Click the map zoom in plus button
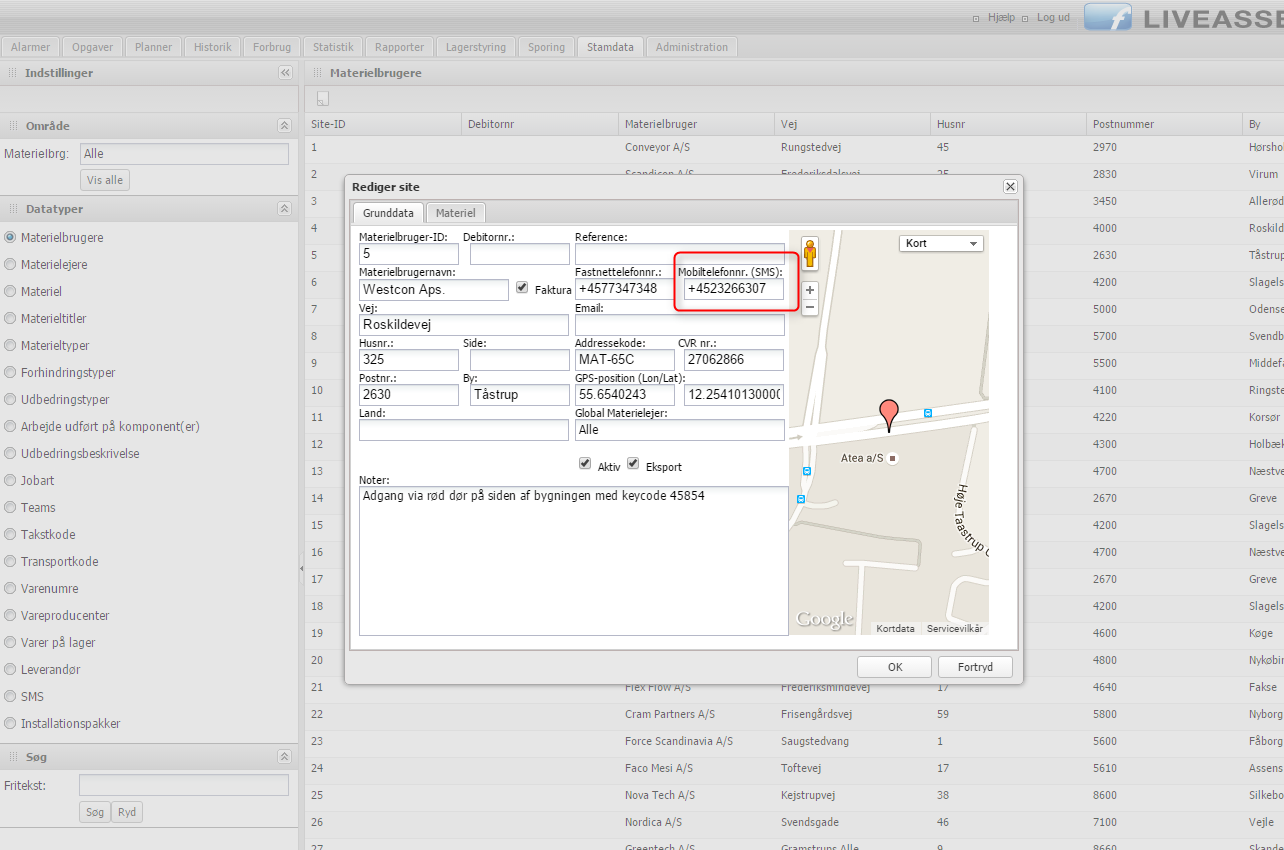 (x=810, y=290)
